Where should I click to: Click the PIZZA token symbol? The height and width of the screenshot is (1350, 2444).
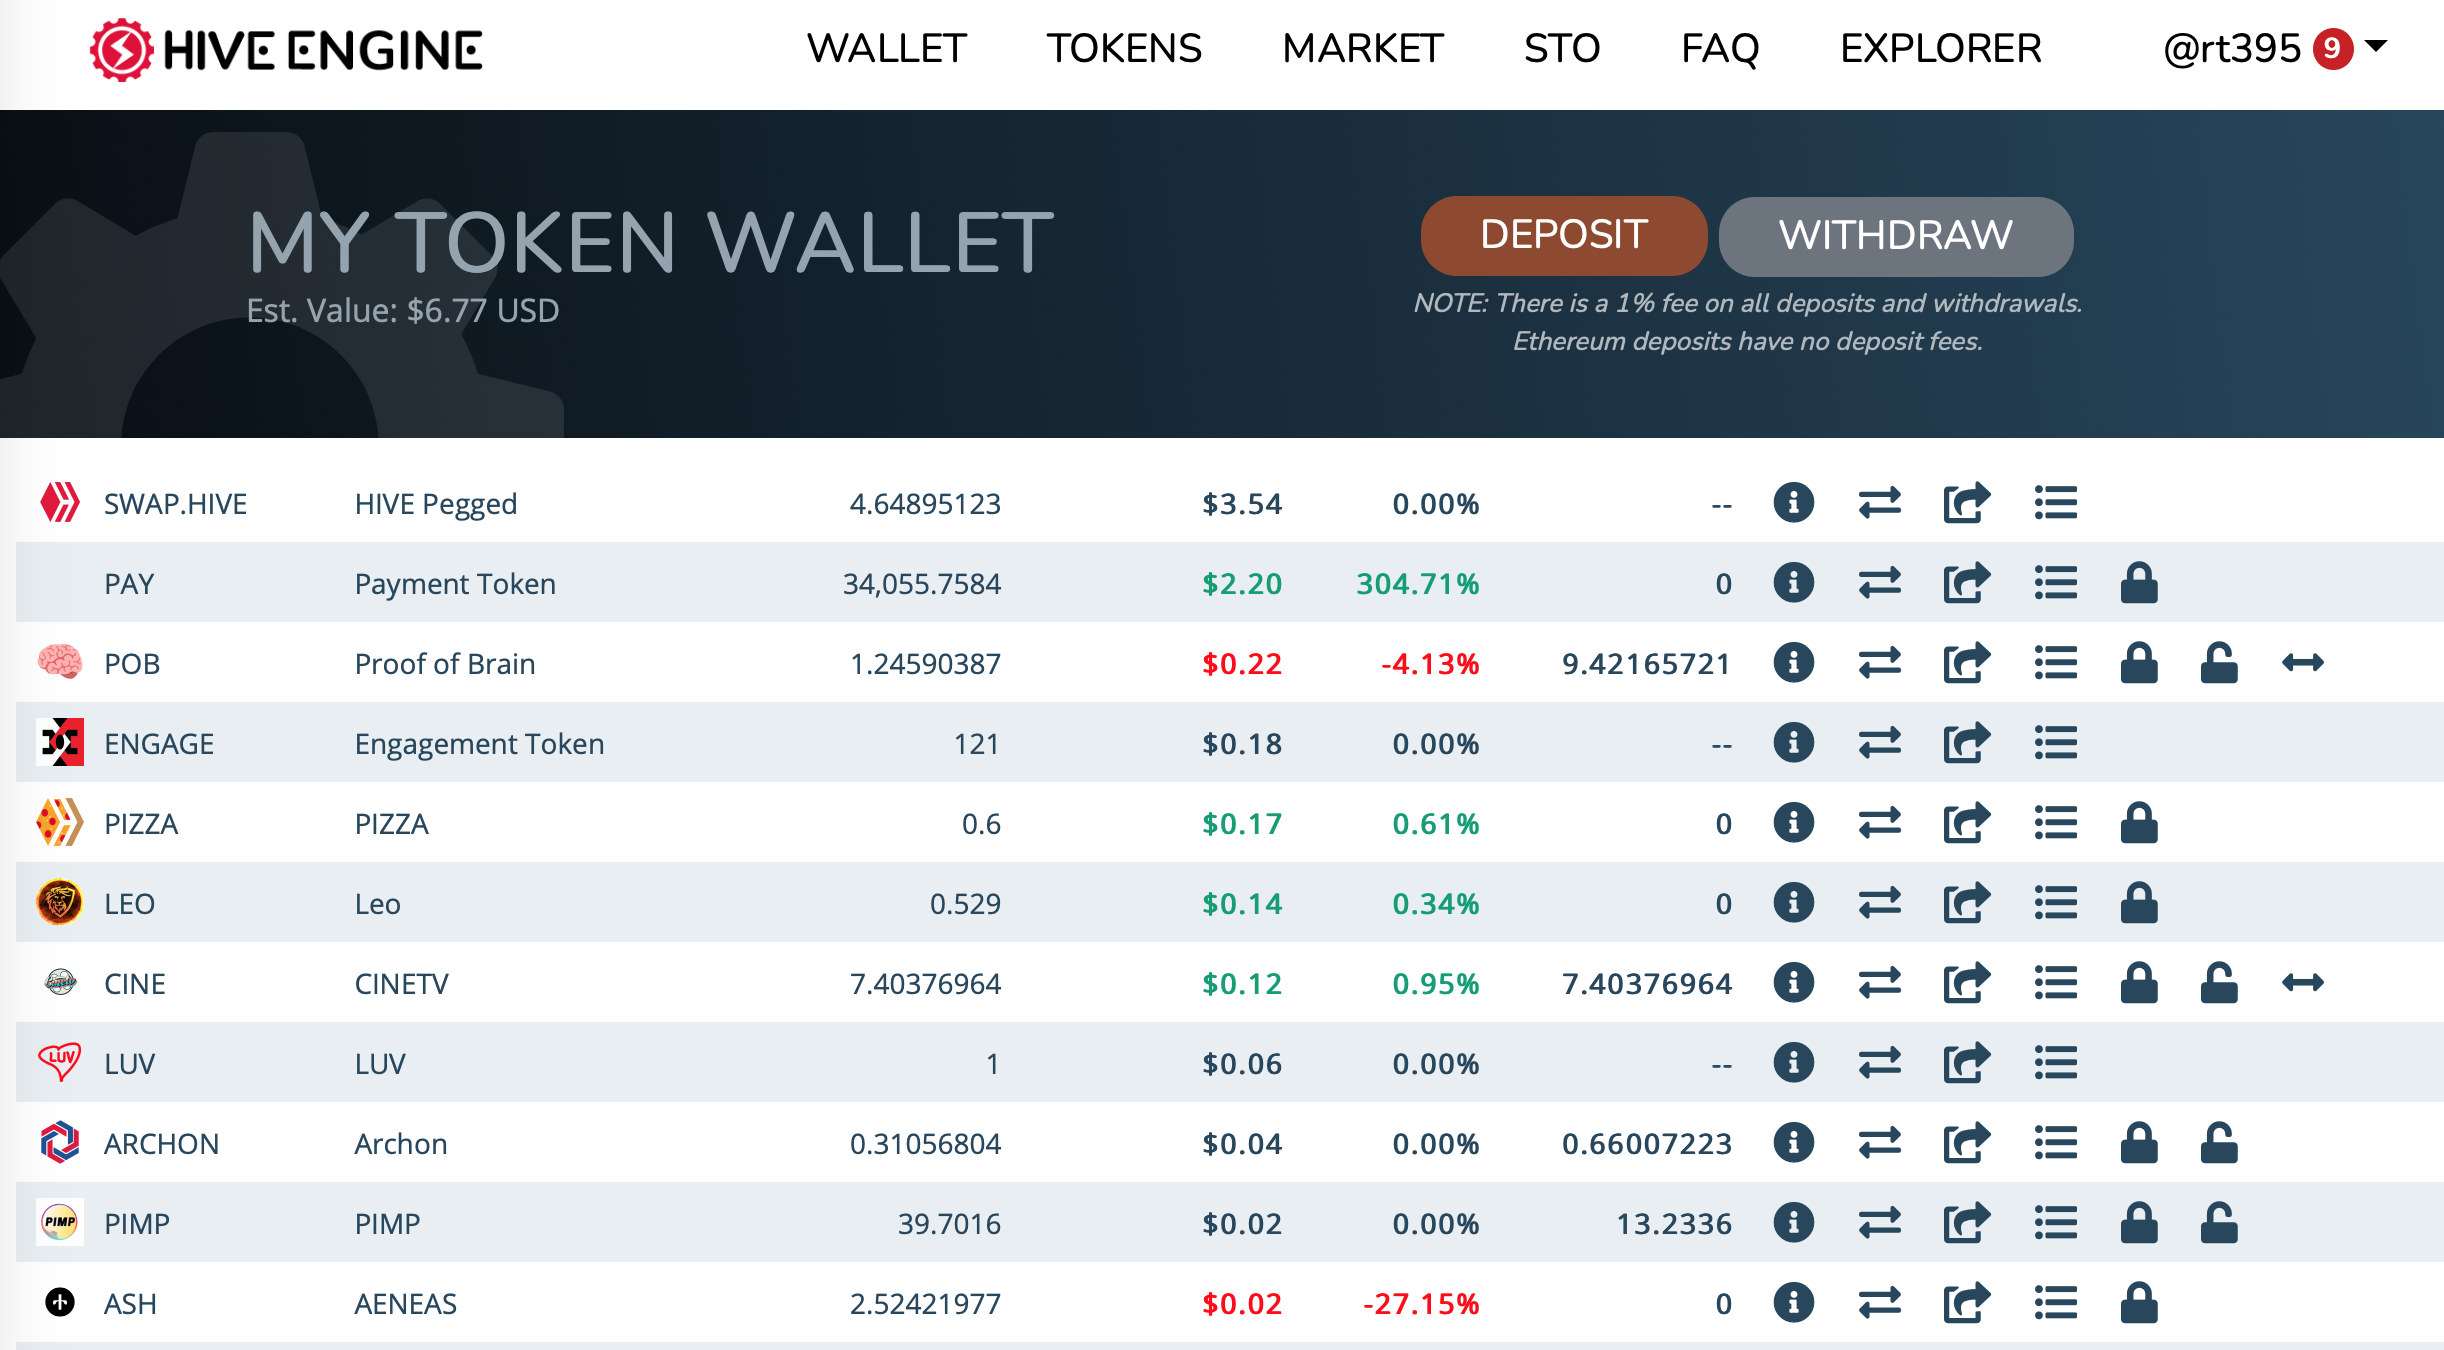coord(141,824)
